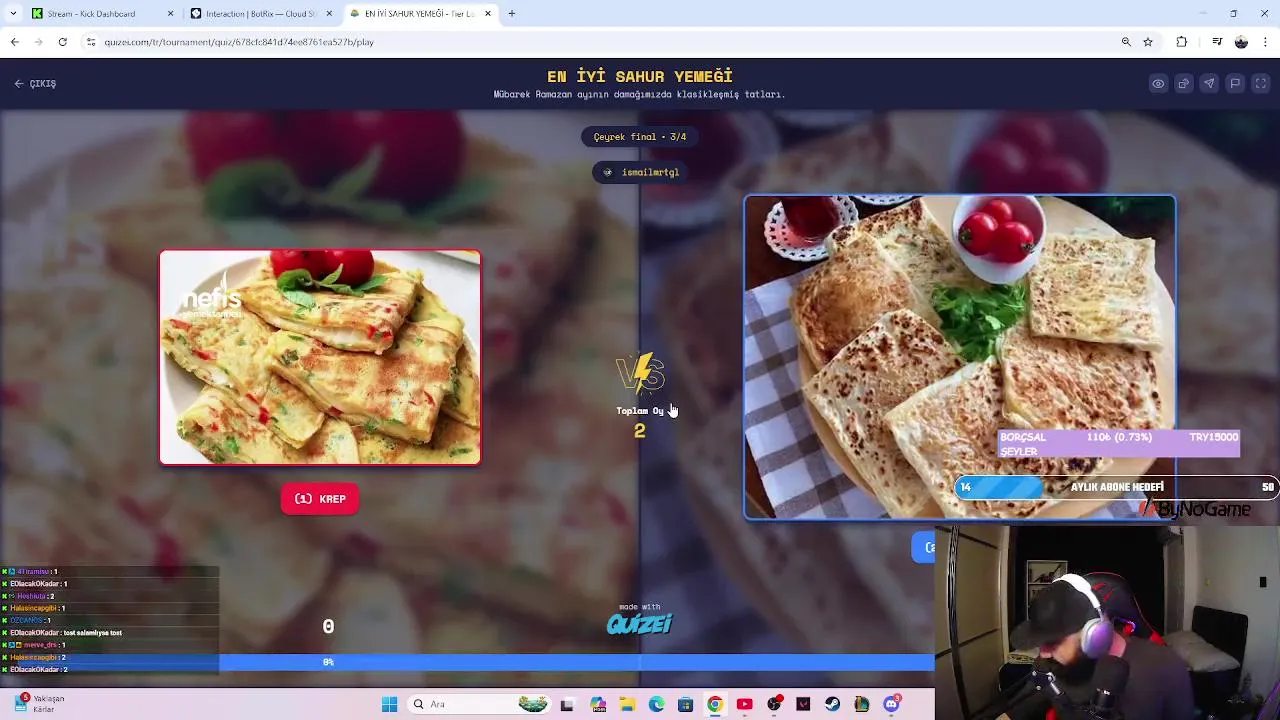Click the AYLIK ABONE HEDEFİ goal bar
Viewport: 1280px width, 720px height.
1116,487
